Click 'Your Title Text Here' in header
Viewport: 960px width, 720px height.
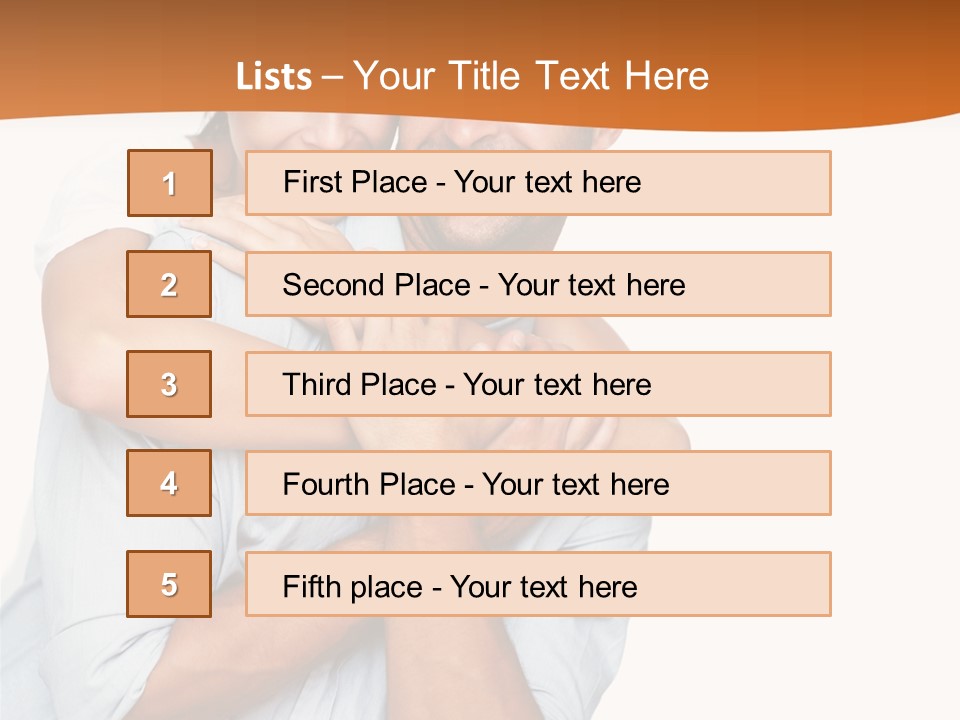531,76
